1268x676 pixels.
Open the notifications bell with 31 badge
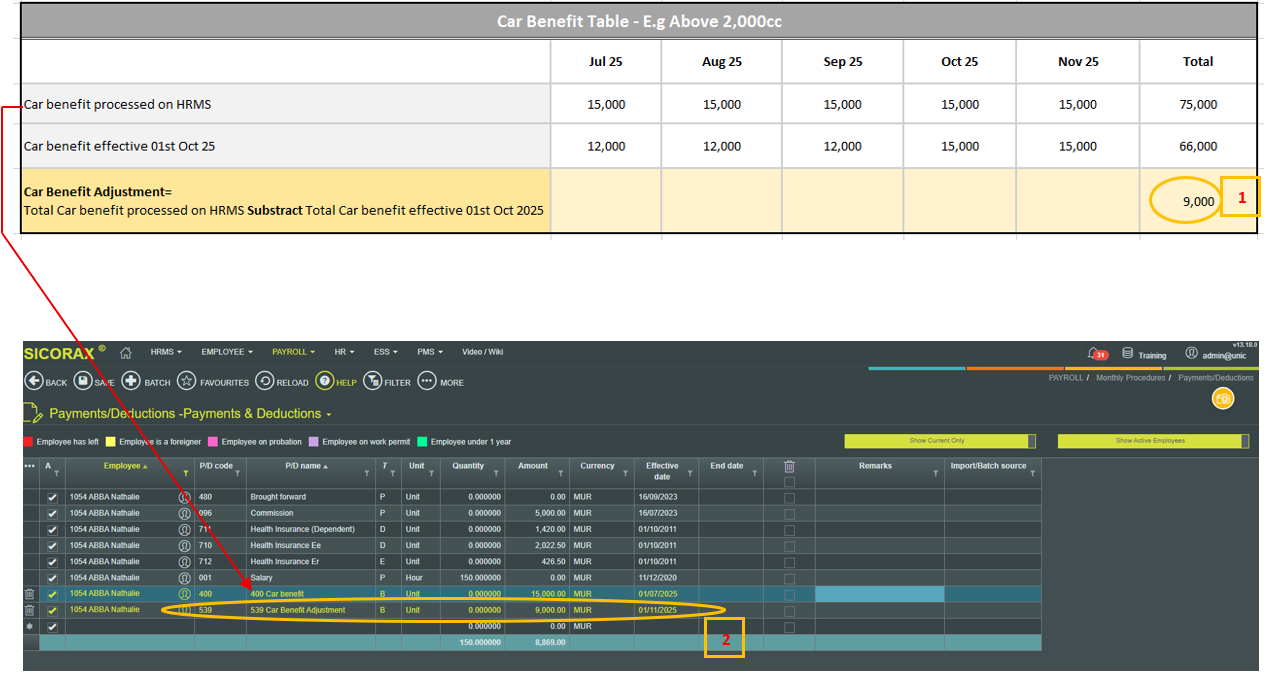(1095, 353)
